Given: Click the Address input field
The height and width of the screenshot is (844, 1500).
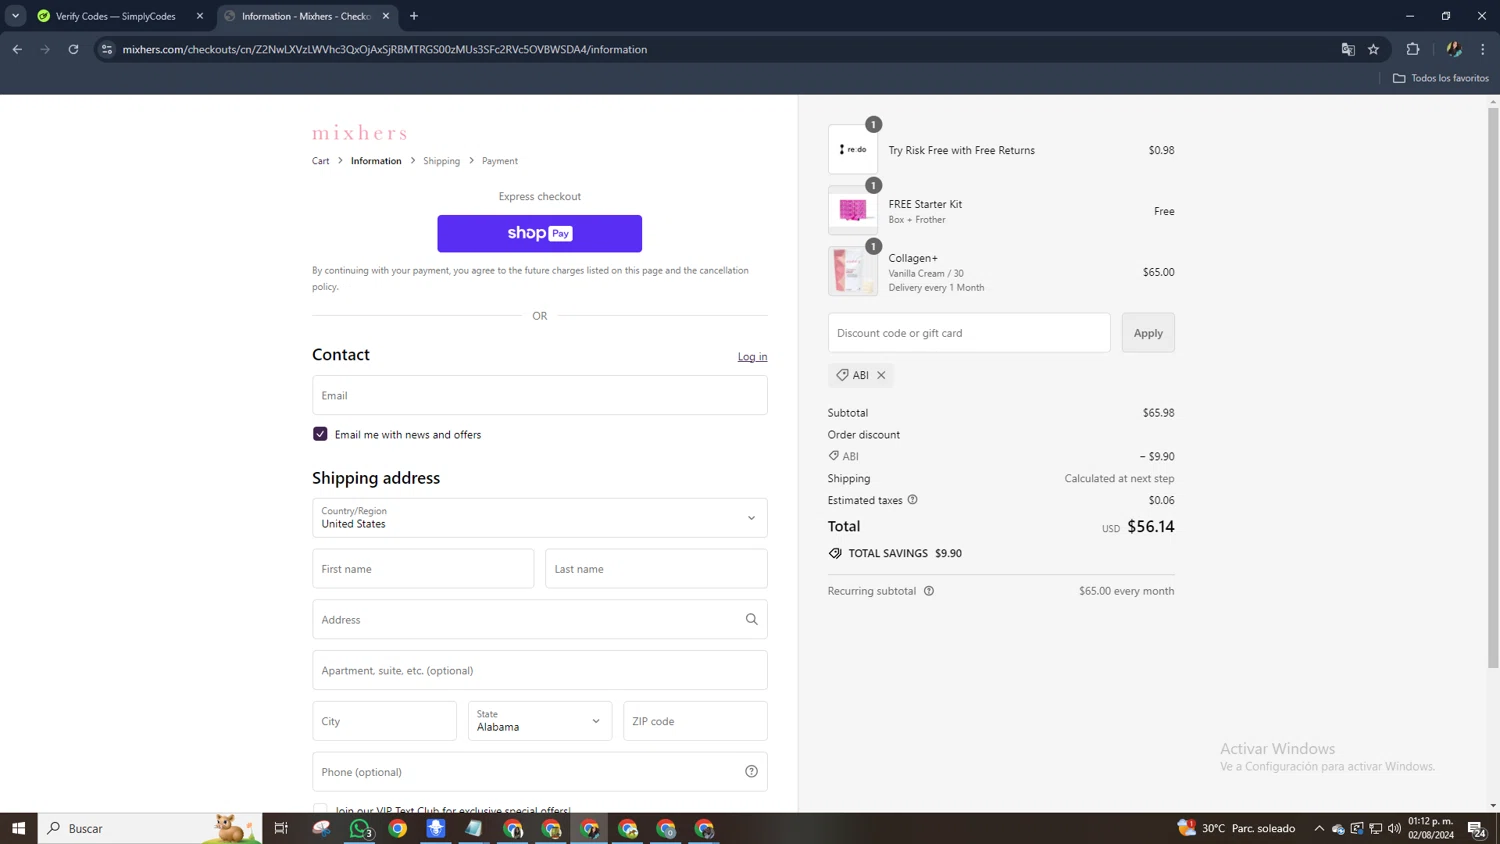Looking at the screenshot, I should tap(539, 620).
